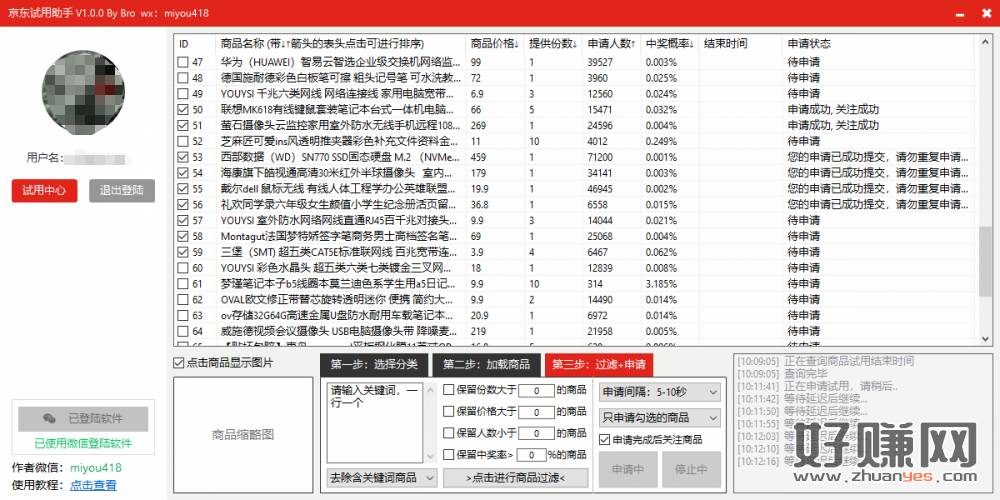
Task: Click win rate 3.185%
Action: pyautogui.click(x=661, y=283)
